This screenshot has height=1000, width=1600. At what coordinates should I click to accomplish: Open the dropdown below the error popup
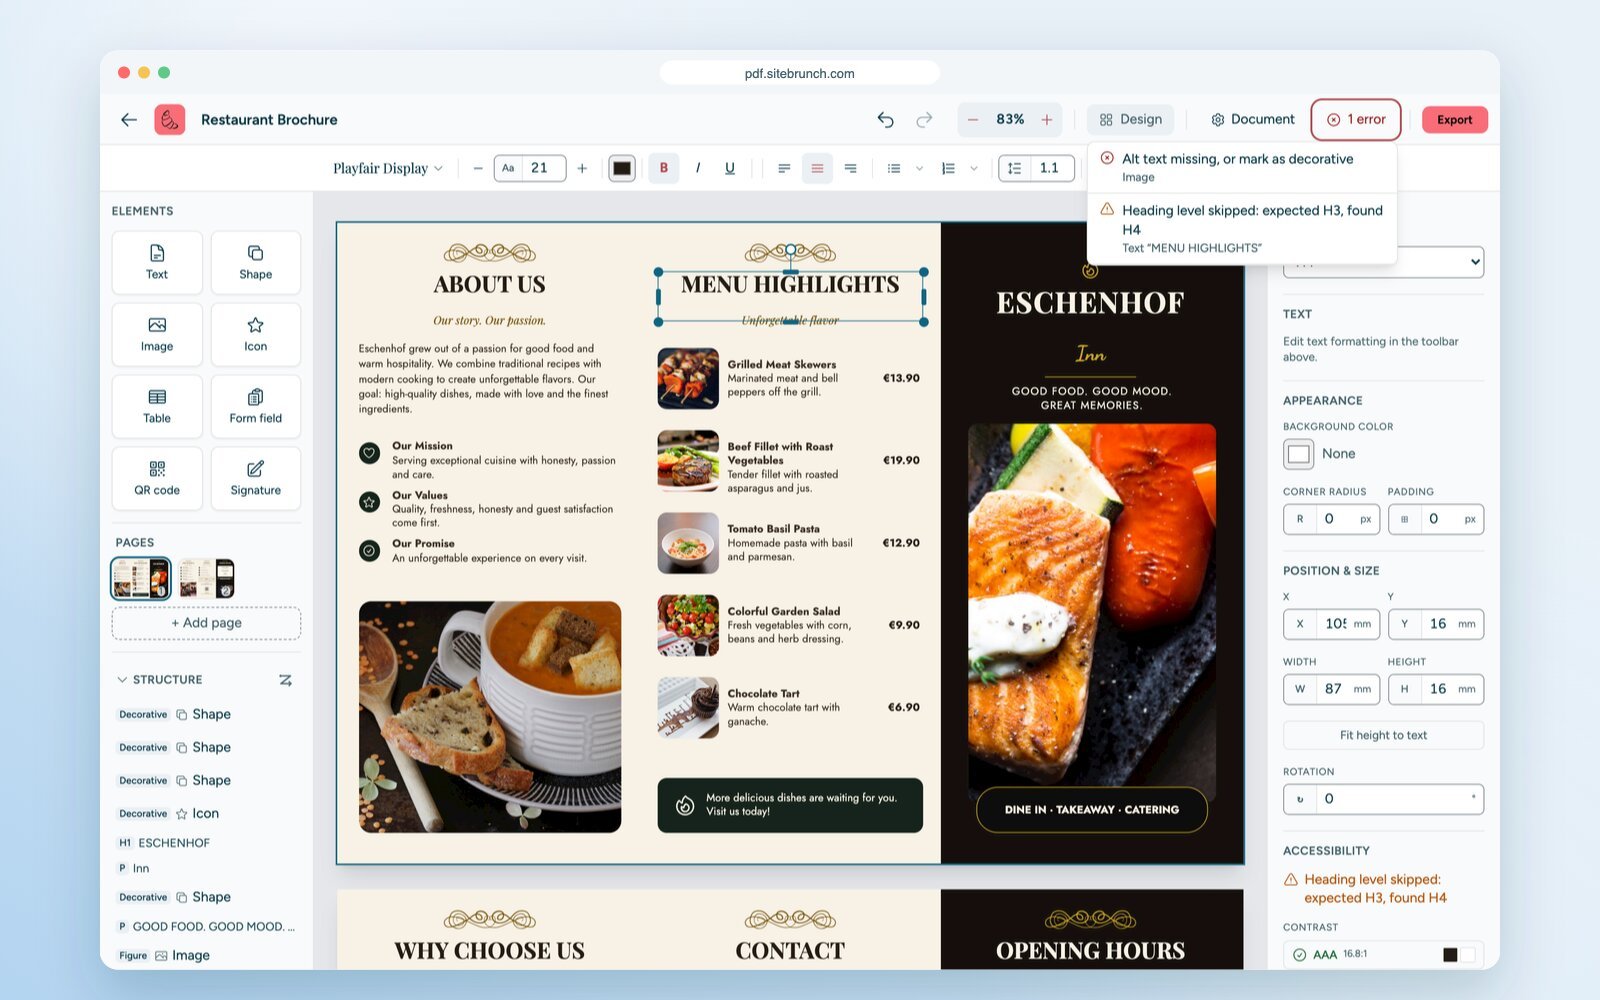(x=1384, y=263)
